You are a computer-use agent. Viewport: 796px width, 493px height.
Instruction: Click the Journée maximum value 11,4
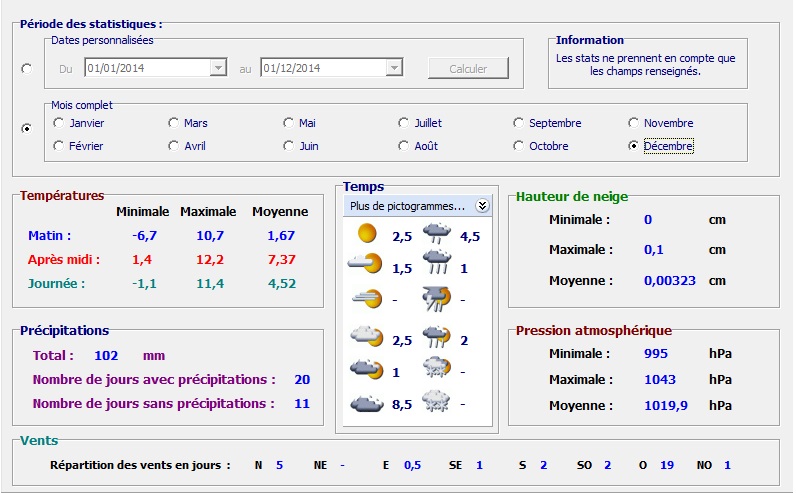(x=210, y=283)
